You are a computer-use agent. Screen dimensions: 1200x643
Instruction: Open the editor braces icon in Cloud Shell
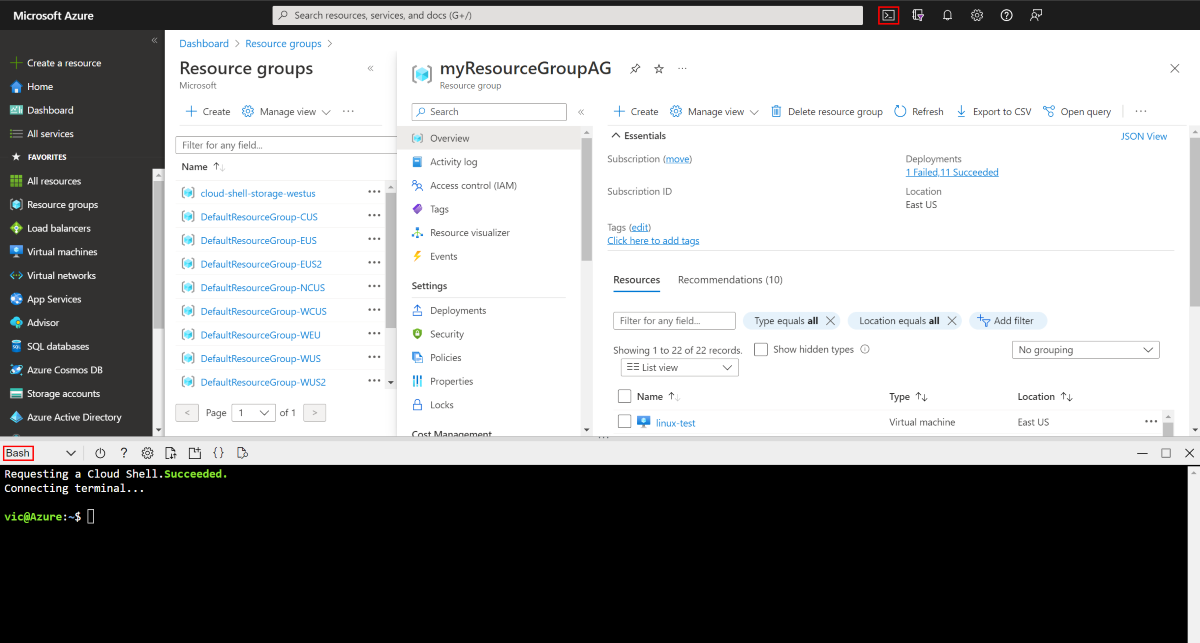click(x=219, y=453)
